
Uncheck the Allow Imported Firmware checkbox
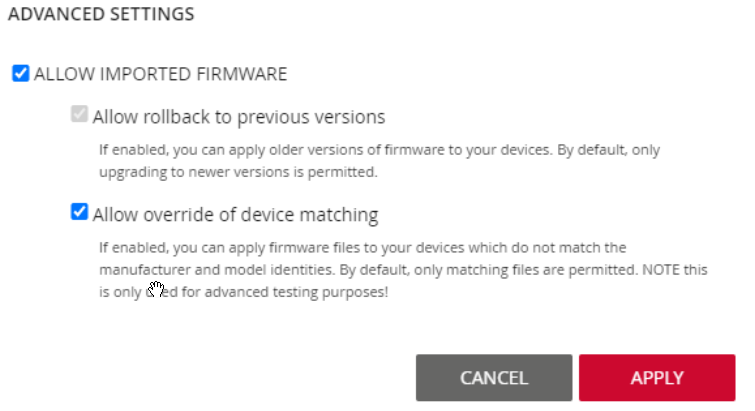[x=21, y=74]
